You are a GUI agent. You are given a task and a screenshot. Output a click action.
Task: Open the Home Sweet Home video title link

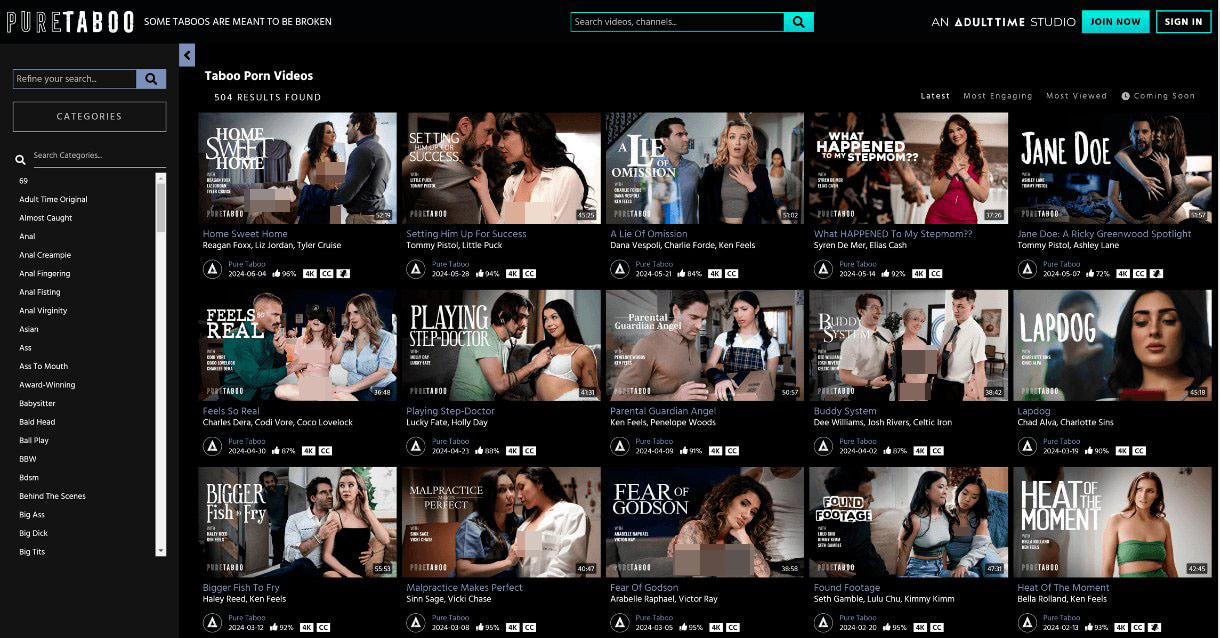click(245, 234)
